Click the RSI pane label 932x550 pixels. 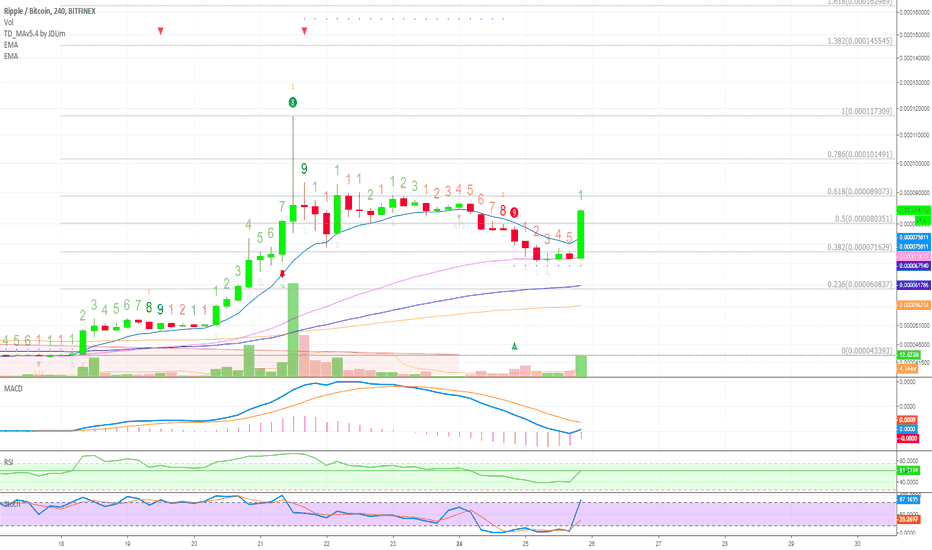pos(8,462)
